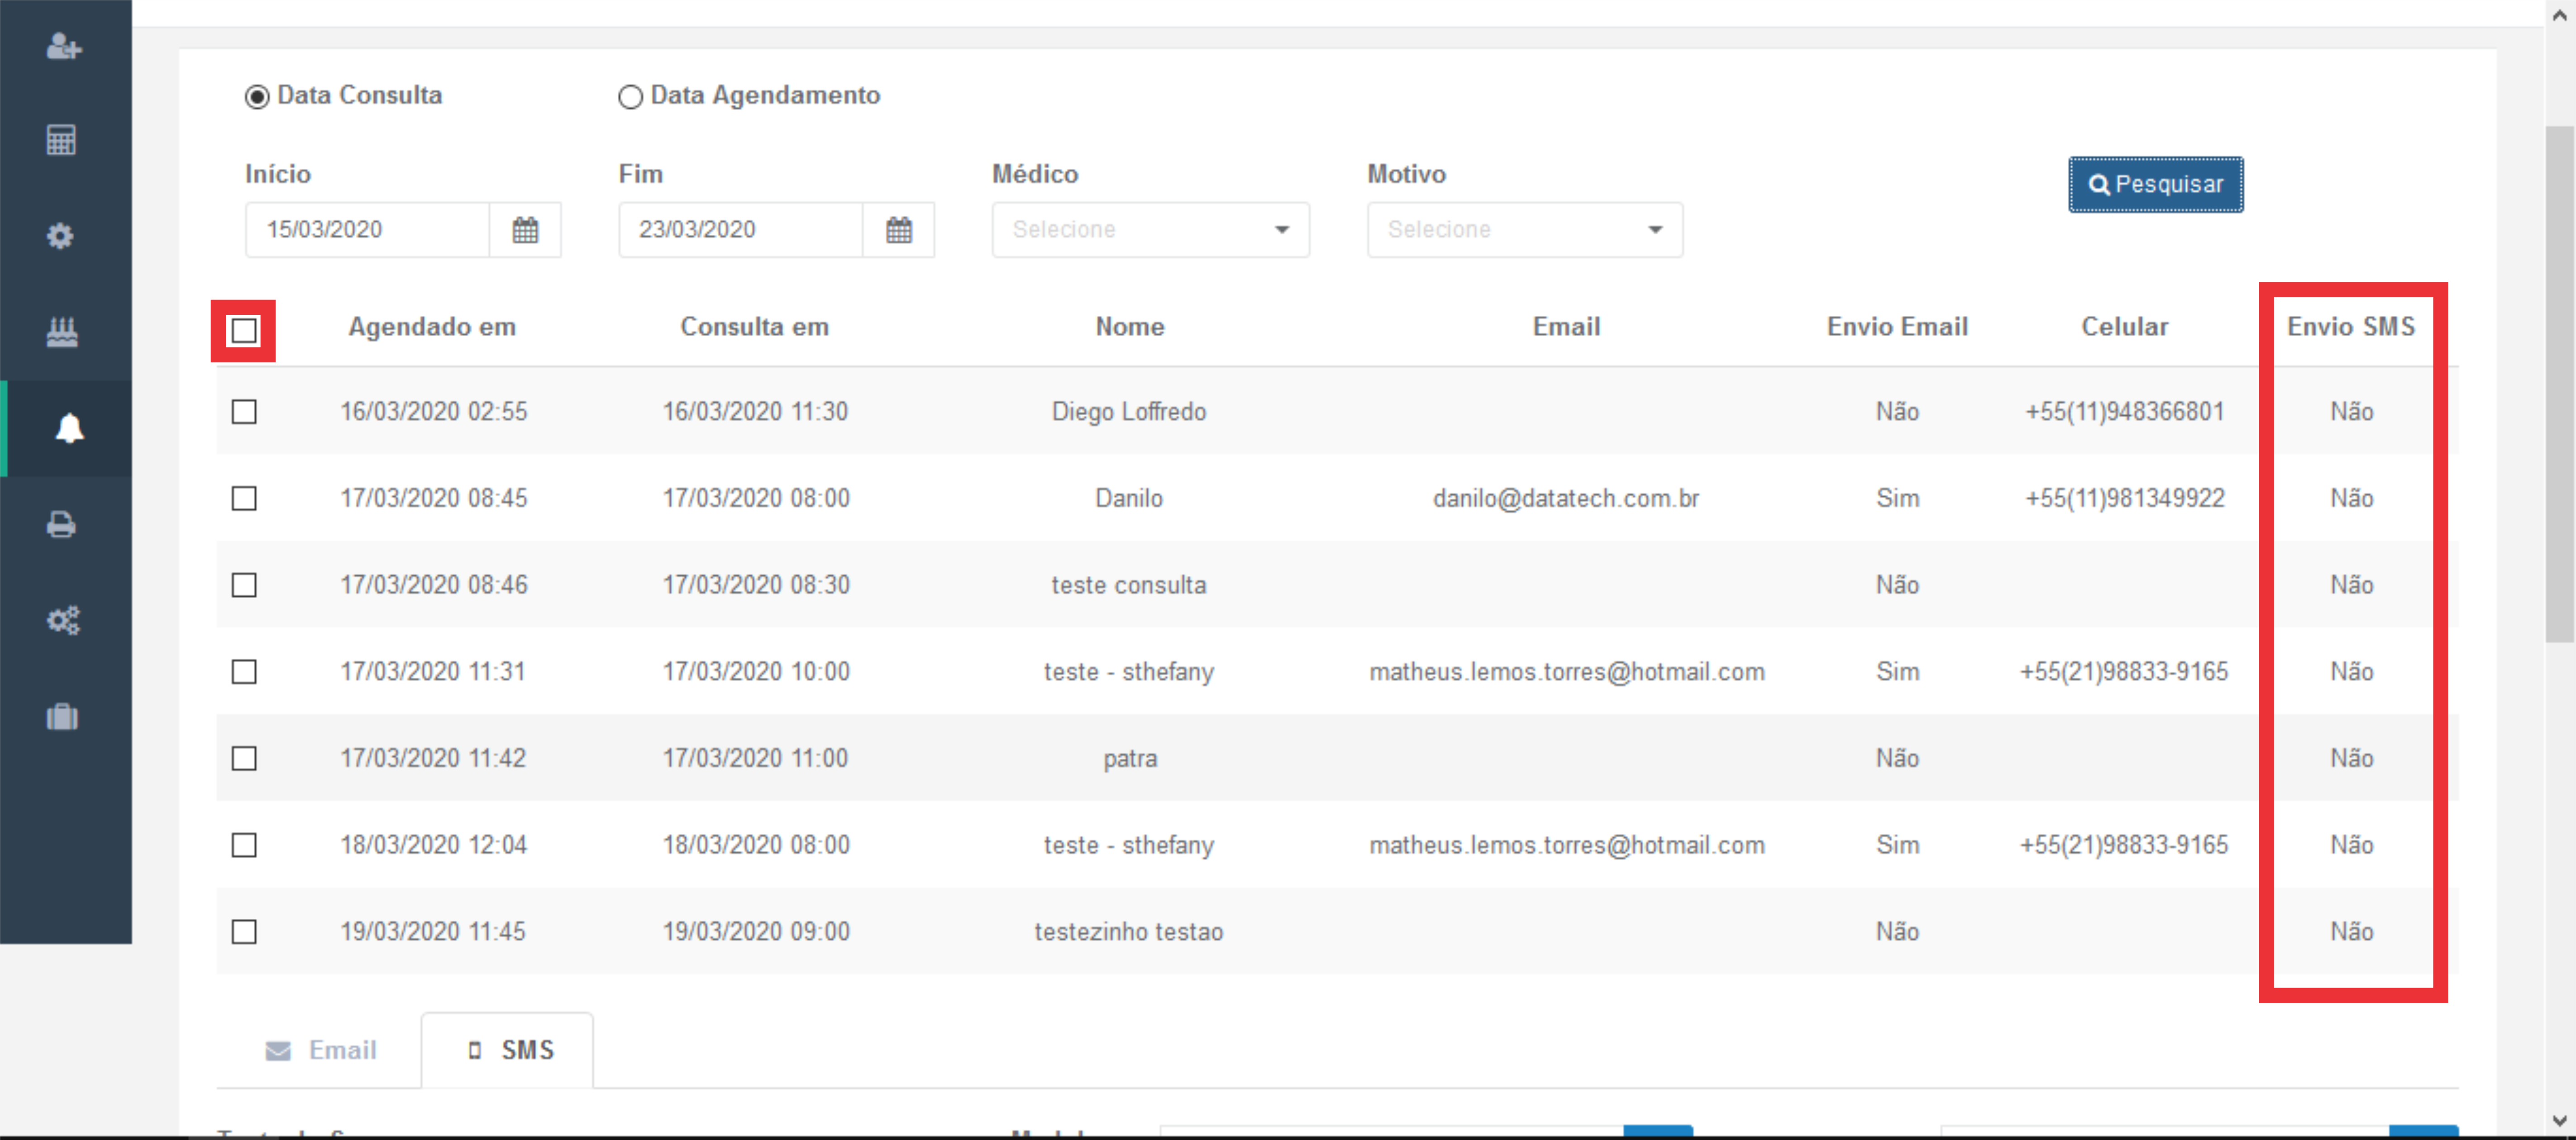Image resolution: width=2576 pixels, height=1140 pixels.
Task: Open calendar picker for Início date
Action: 525,230
